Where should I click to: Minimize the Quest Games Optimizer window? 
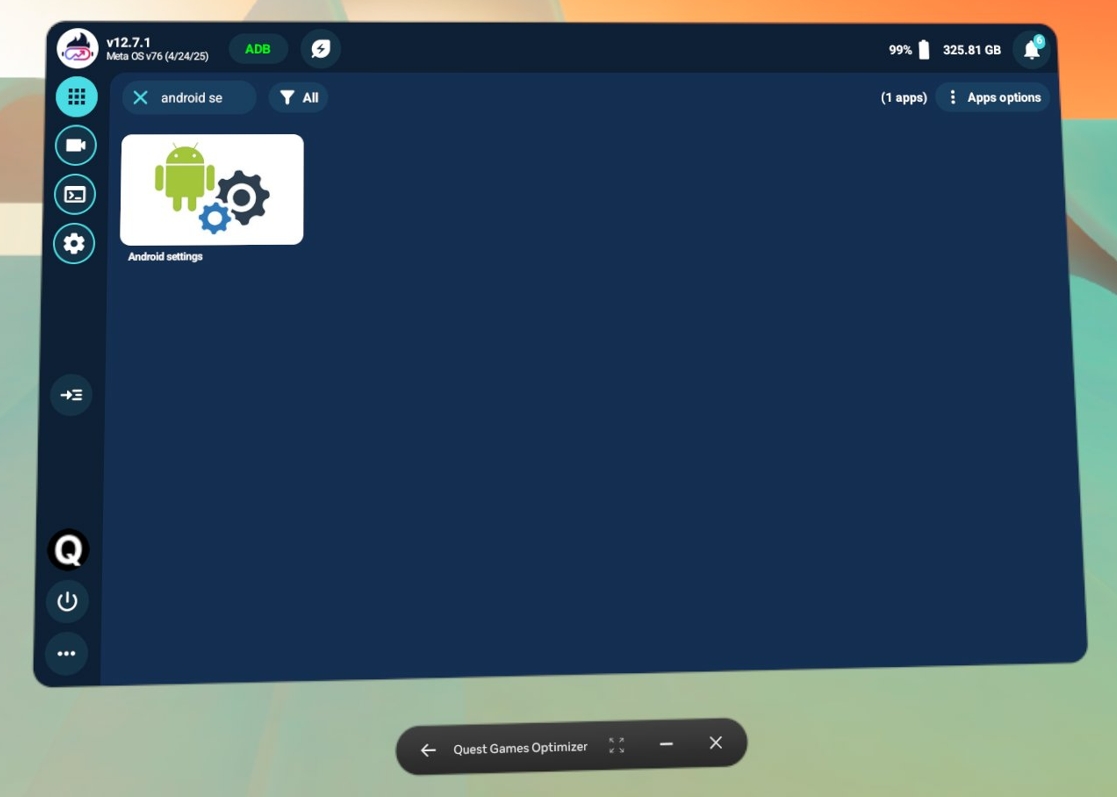pyautogui.click(x=666, y=744)
